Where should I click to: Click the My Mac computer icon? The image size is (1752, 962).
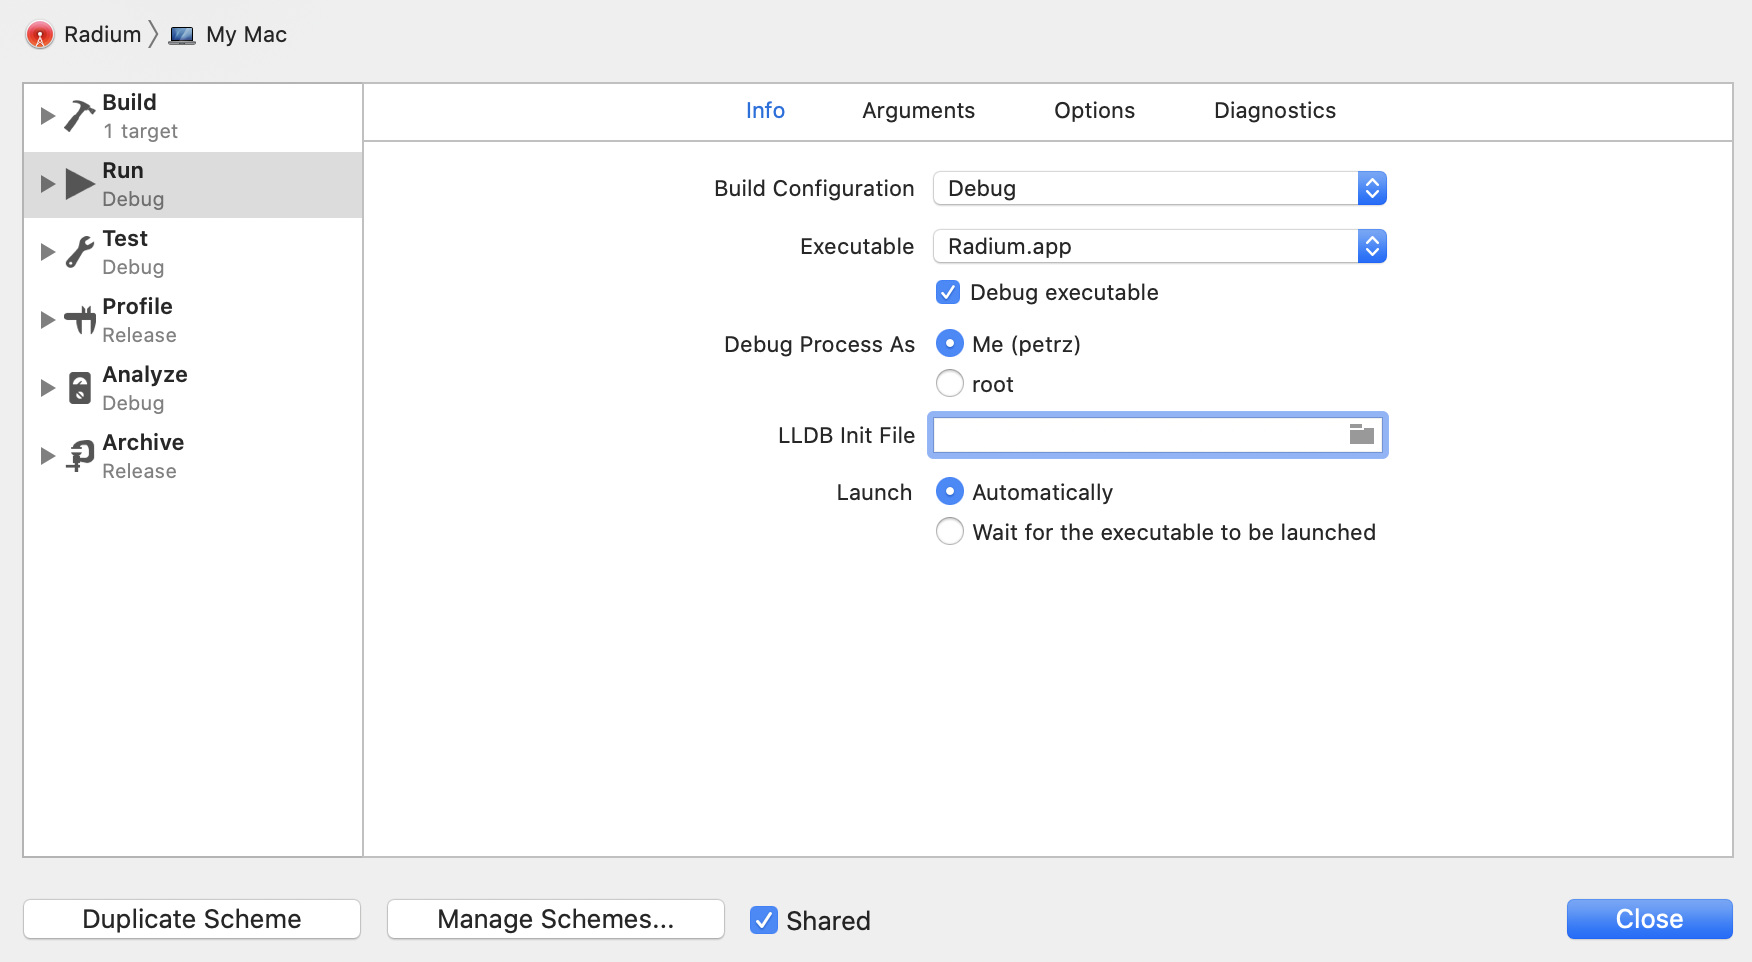tap(182, 36)
